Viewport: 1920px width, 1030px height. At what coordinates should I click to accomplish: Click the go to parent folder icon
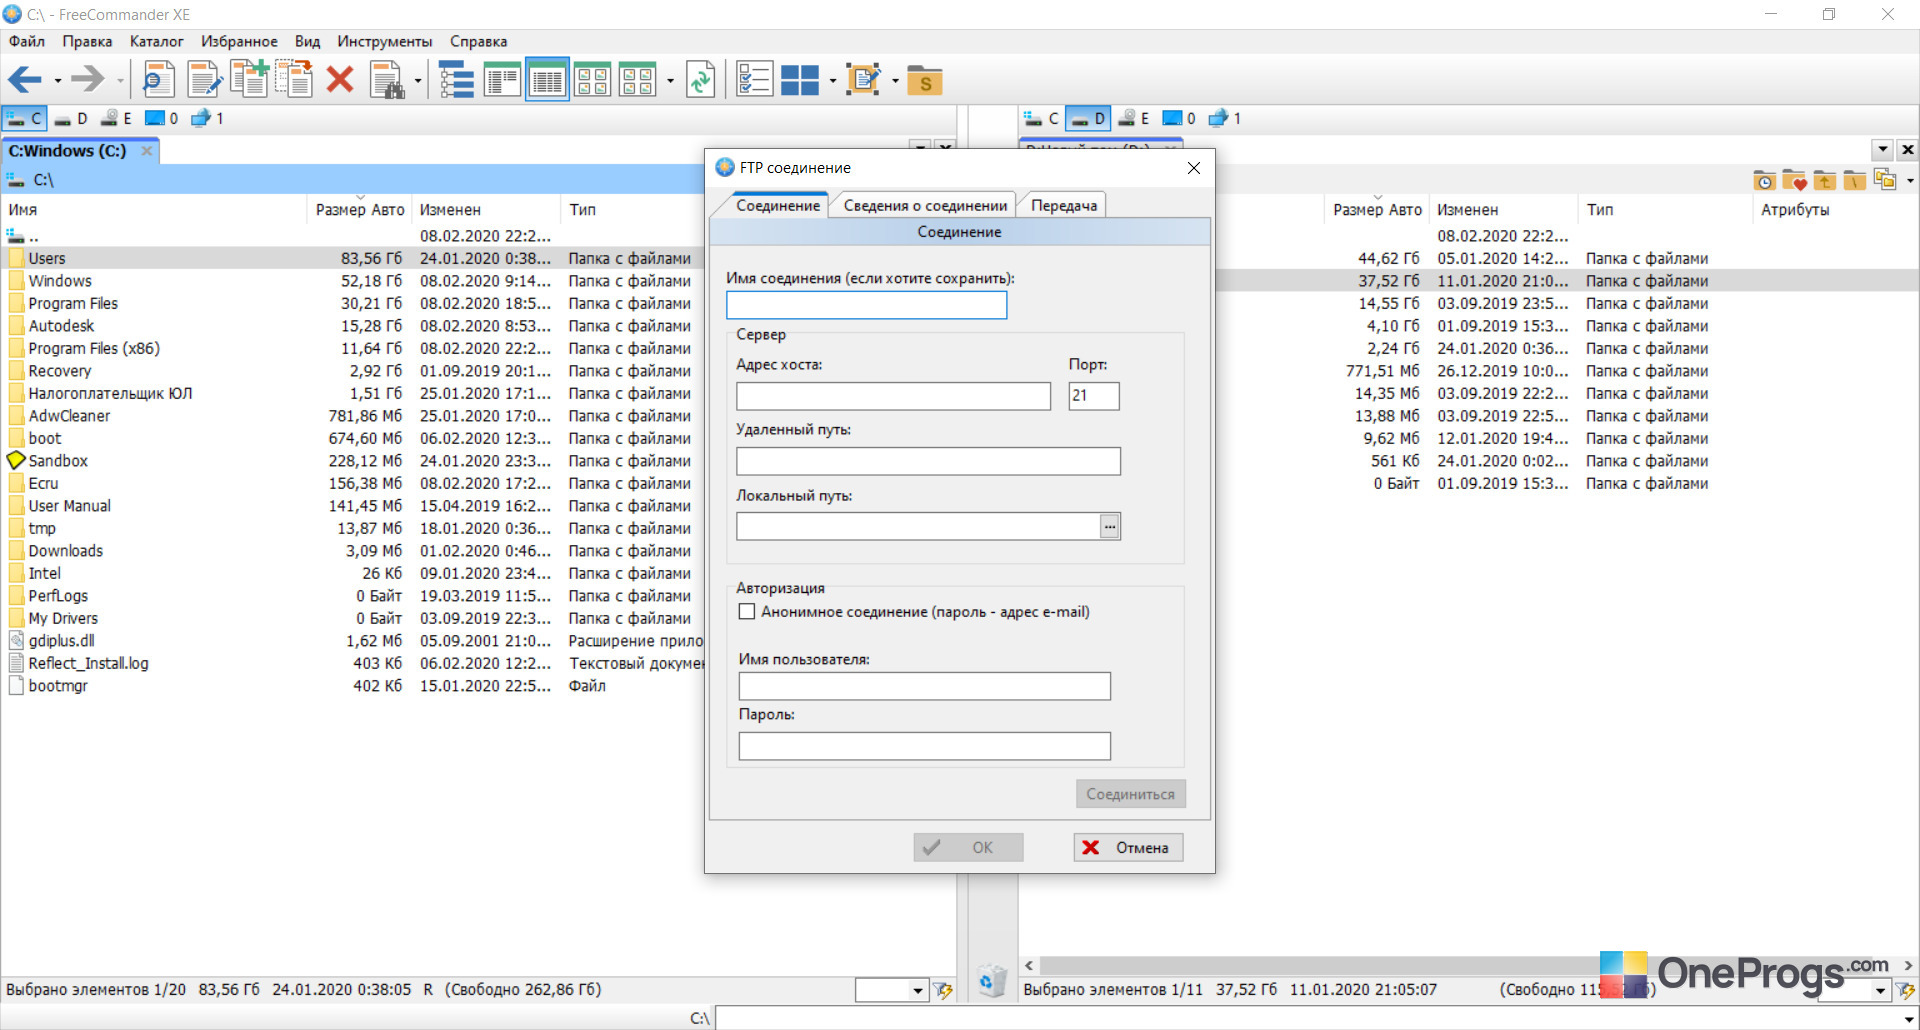pos(1824,180)
